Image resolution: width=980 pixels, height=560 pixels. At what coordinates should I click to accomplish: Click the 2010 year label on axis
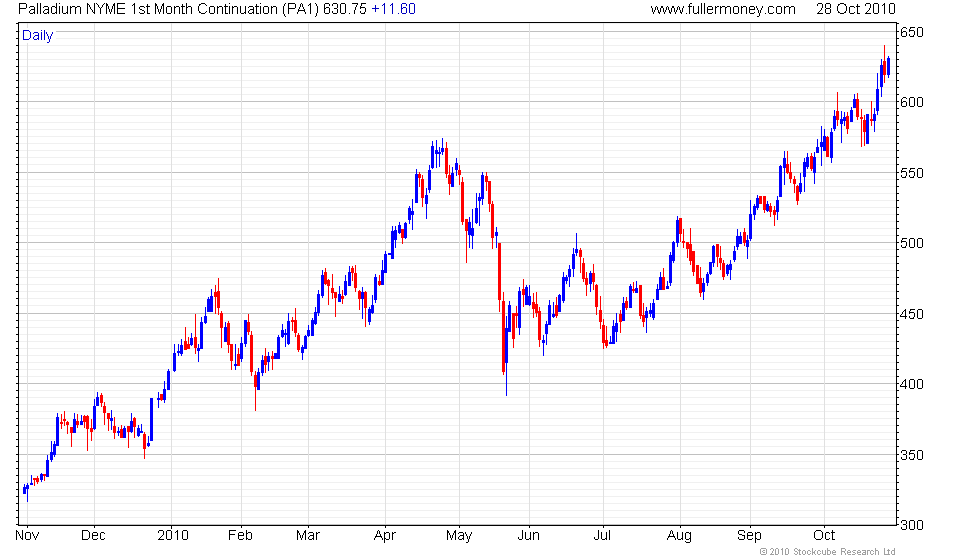(173, 536)
